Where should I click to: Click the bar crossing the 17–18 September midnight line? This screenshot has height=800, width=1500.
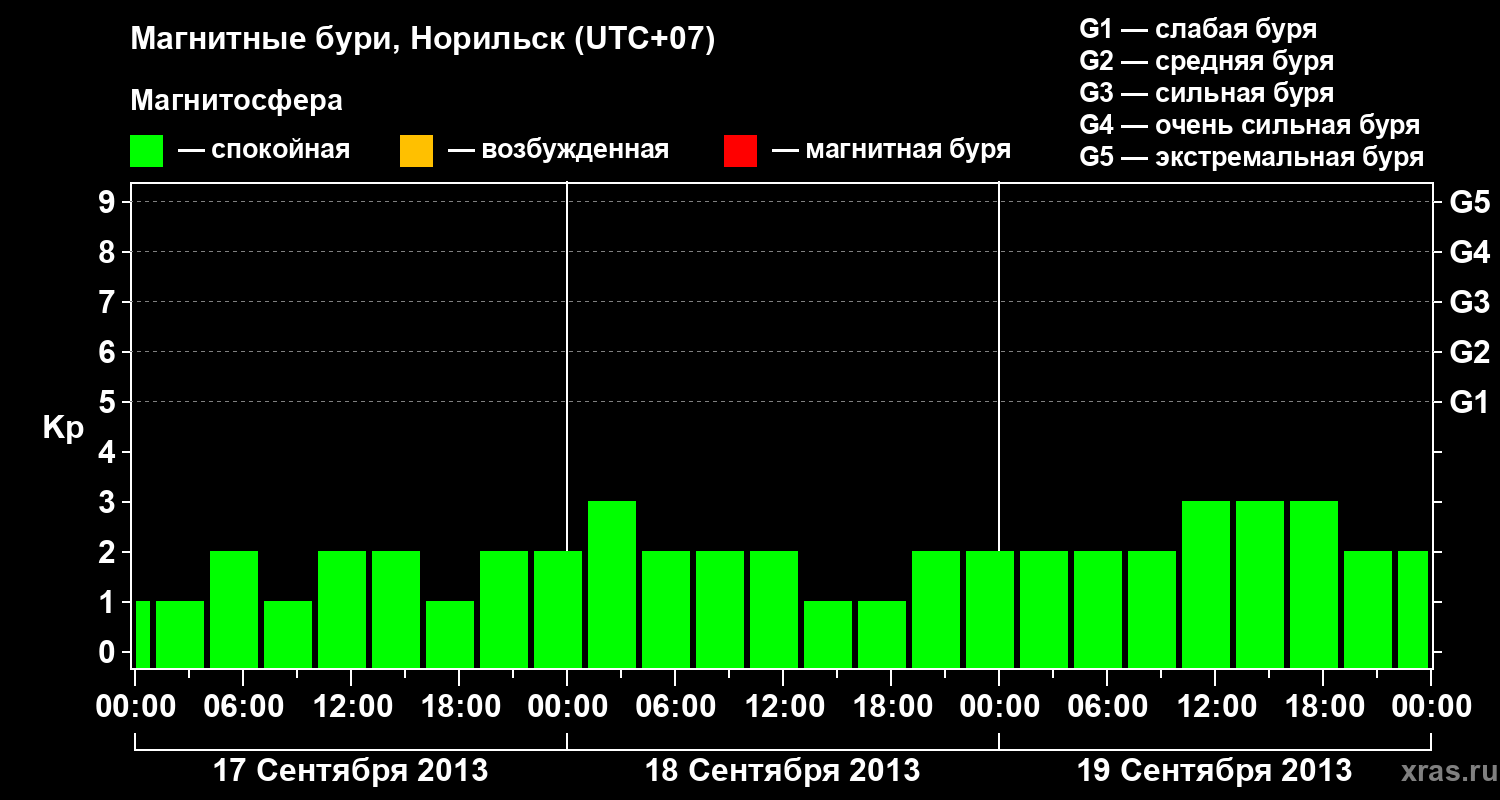[x=558, y=609]
